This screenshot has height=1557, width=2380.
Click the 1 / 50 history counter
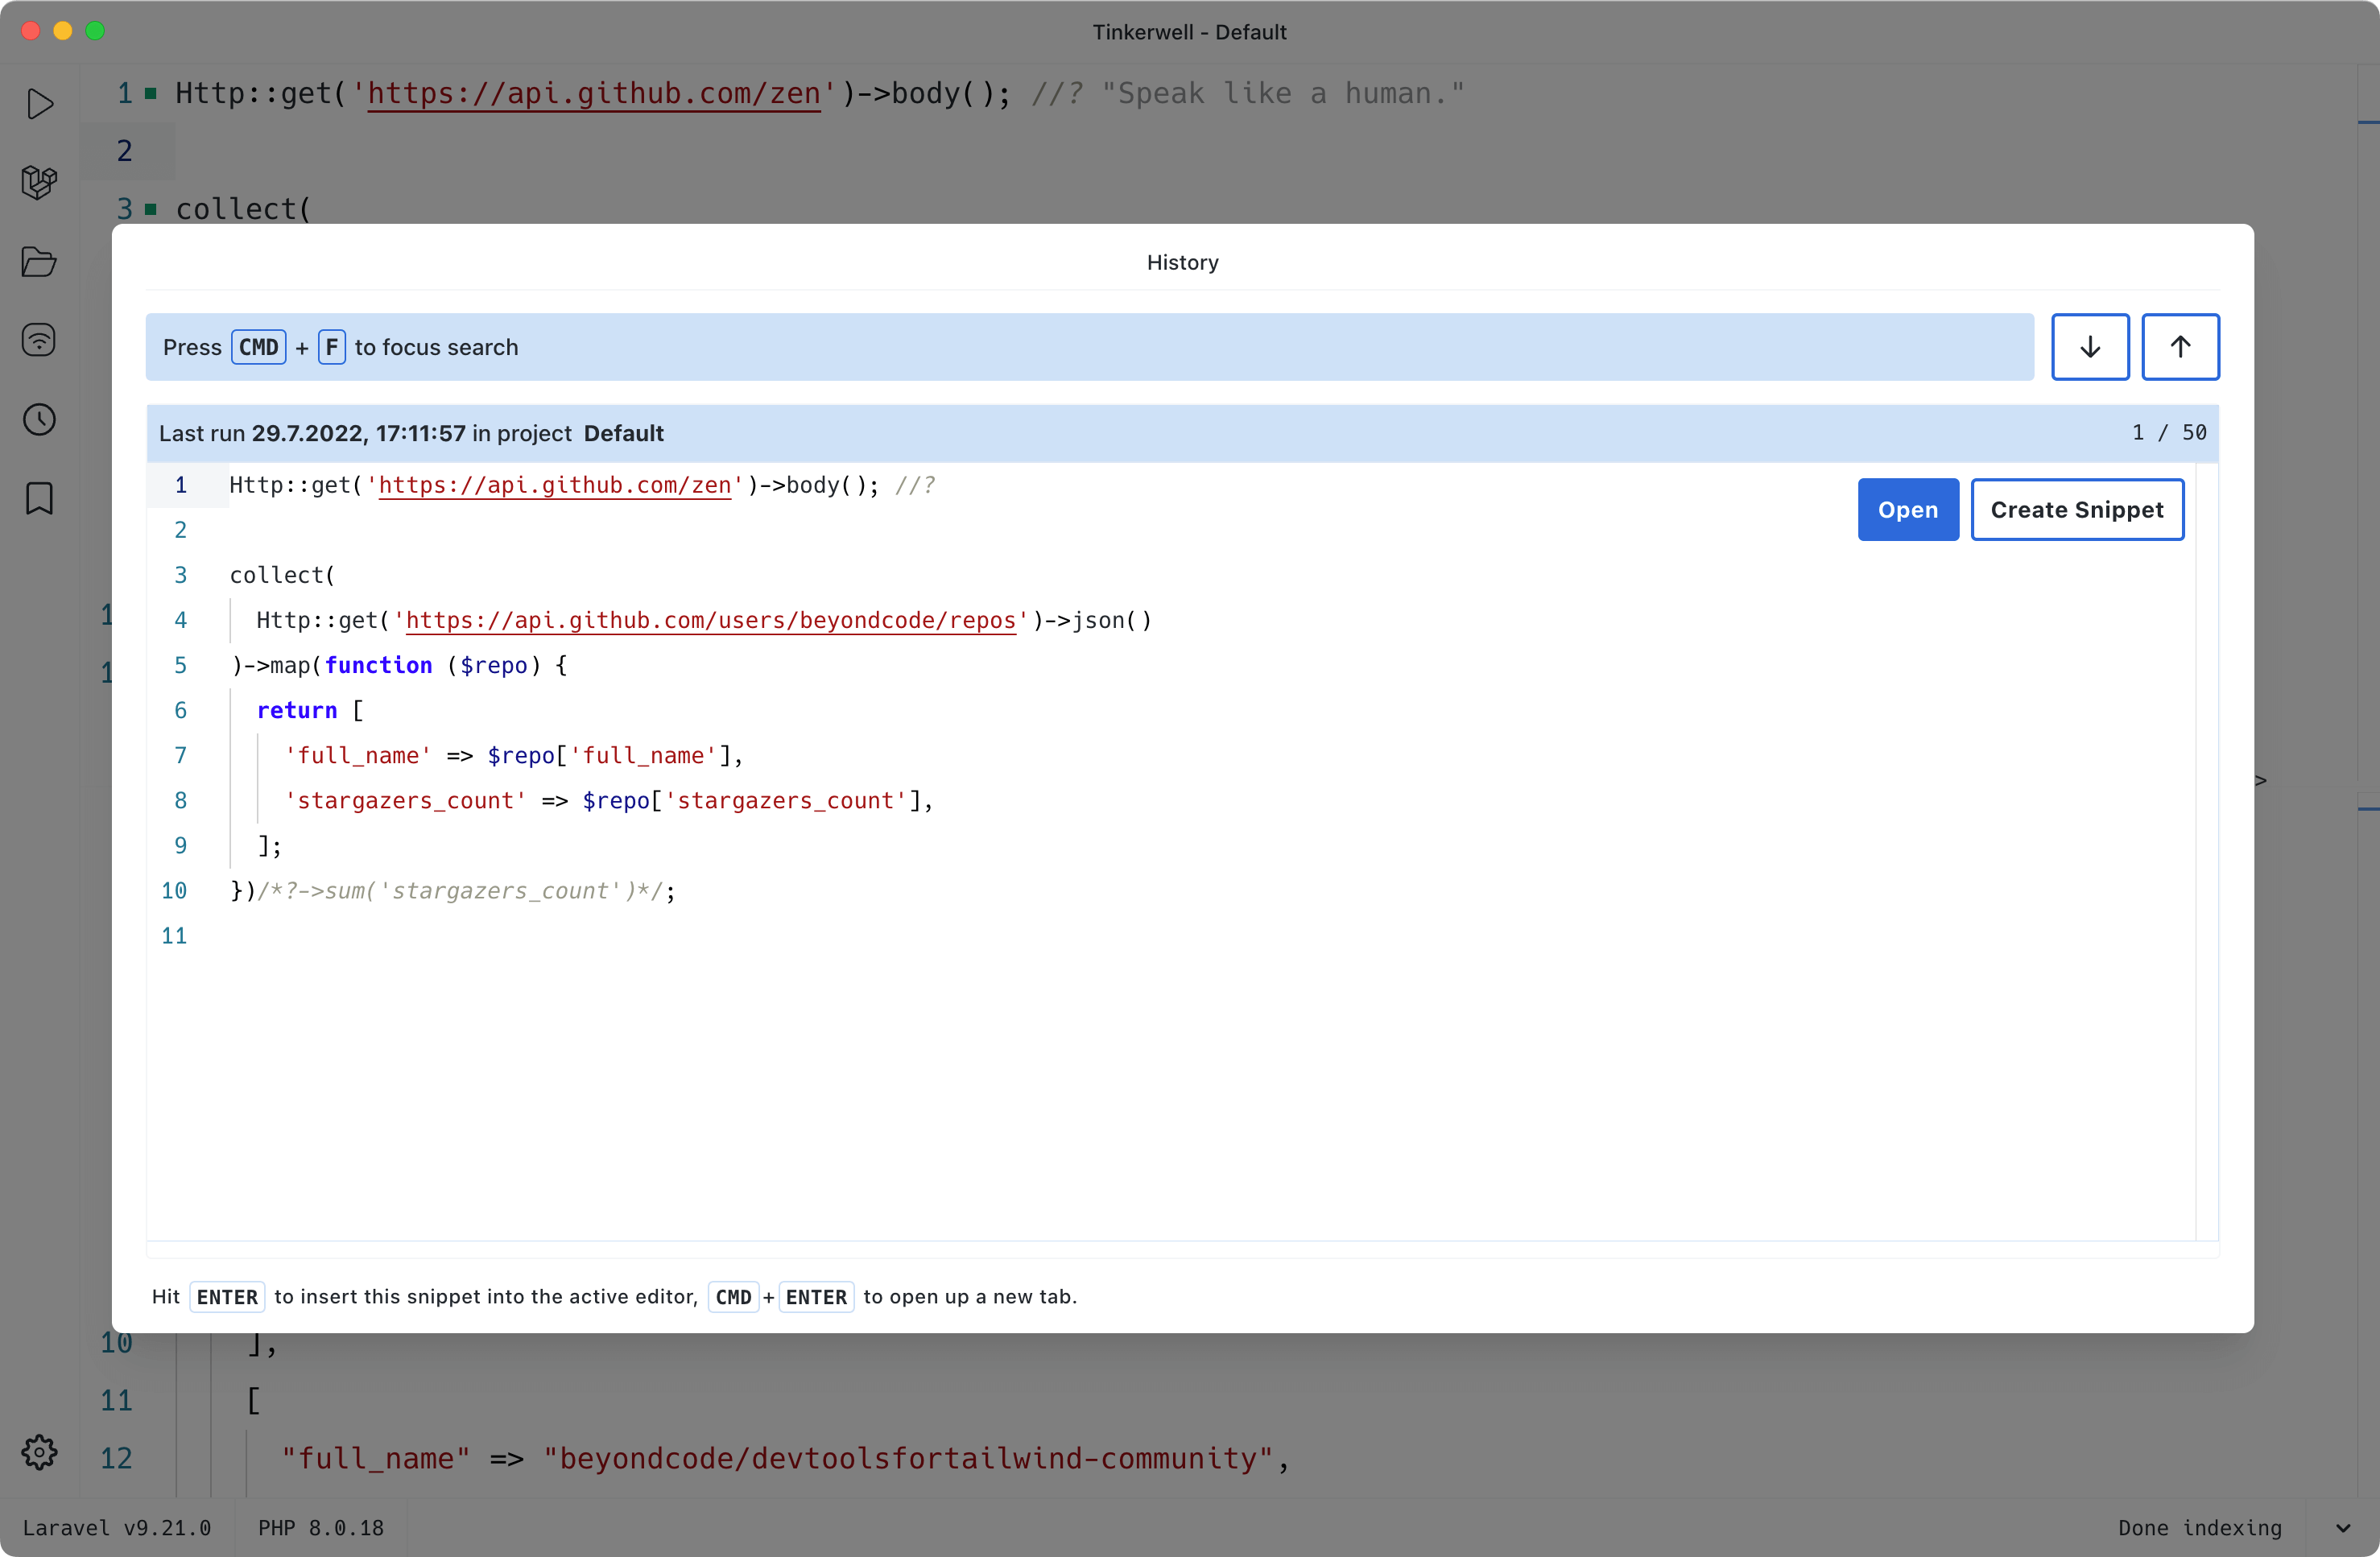pyautogui.click(x=2169, y=433)
